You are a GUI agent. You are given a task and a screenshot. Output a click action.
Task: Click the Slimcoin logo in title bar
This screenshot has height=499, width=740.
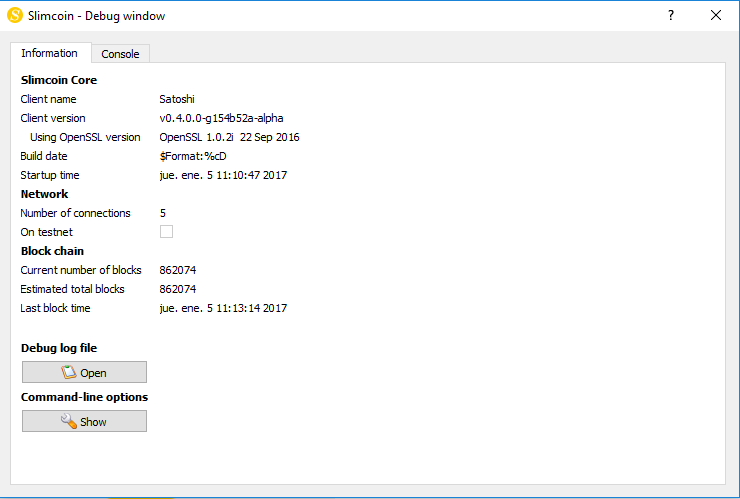pyautogui.click(x=15, y=15)
